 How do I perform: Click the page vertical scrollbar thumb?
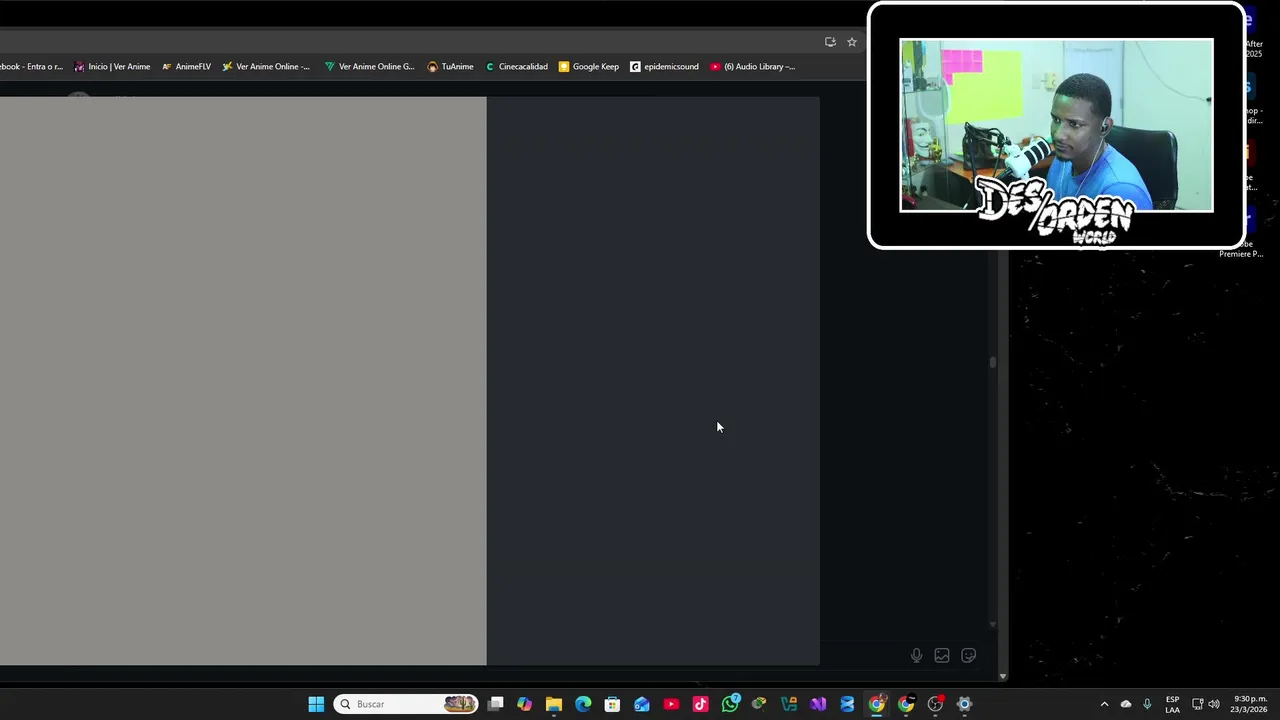tap(992, 362)
